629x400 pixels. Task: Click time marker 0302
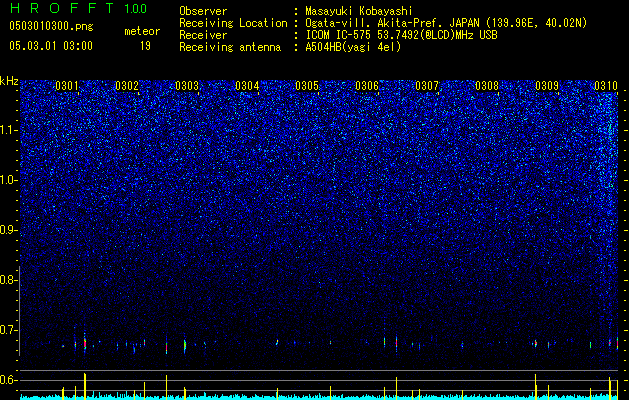pyautogui.click(x=127, y=86)
